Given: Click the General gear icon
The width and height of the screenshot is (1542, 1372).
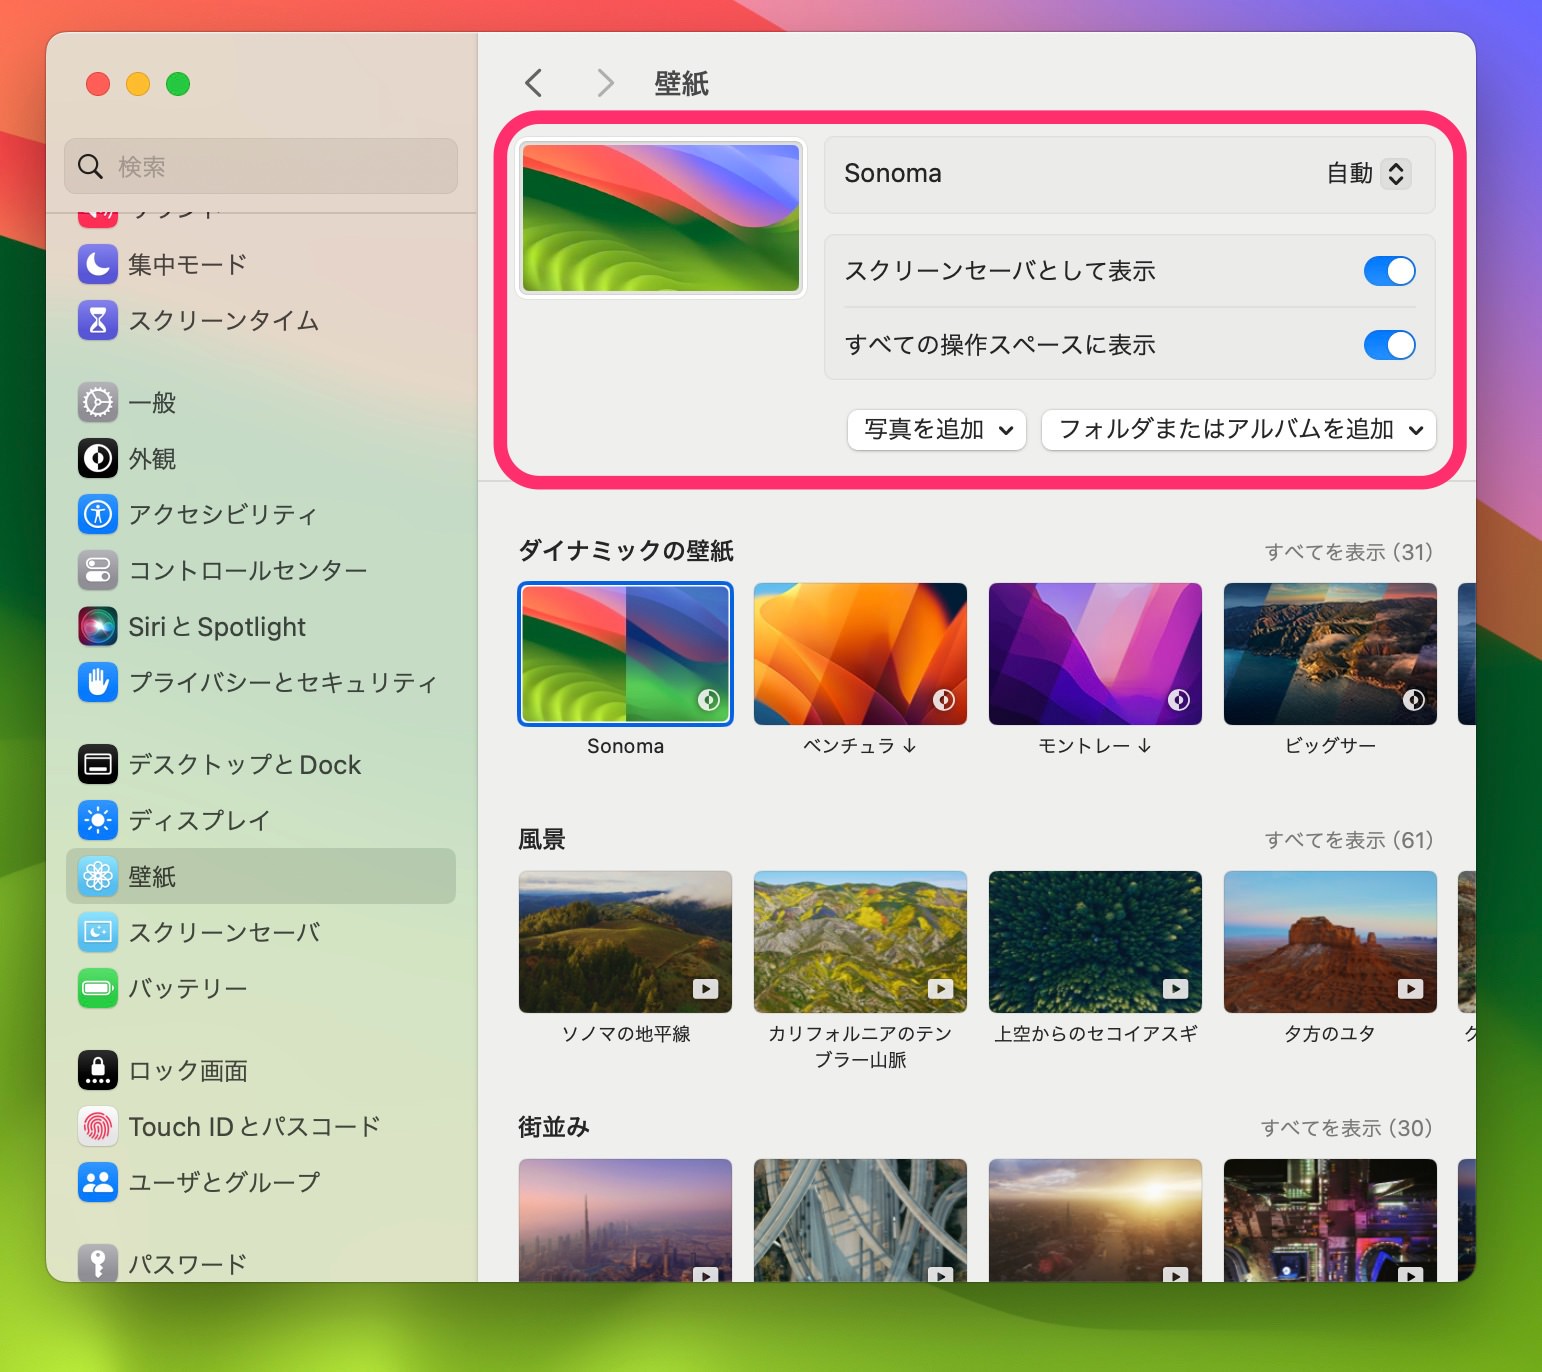Looking at the screenshot, I should tap(98, 402).
